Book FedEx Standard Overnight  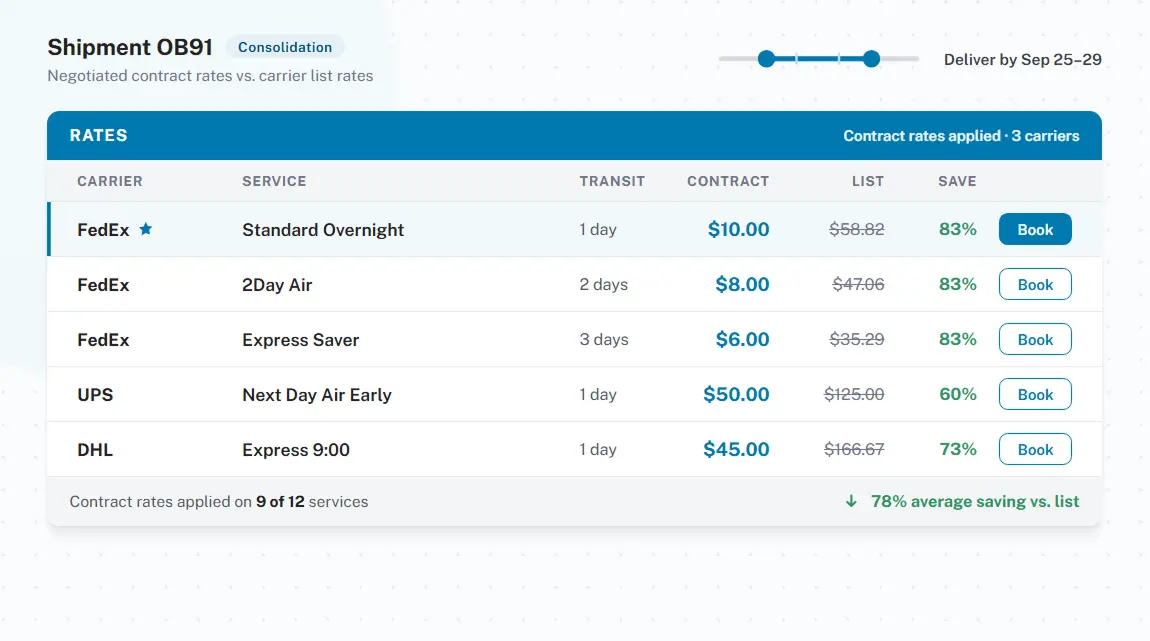pyautogui.click(x=1035, y=230)
